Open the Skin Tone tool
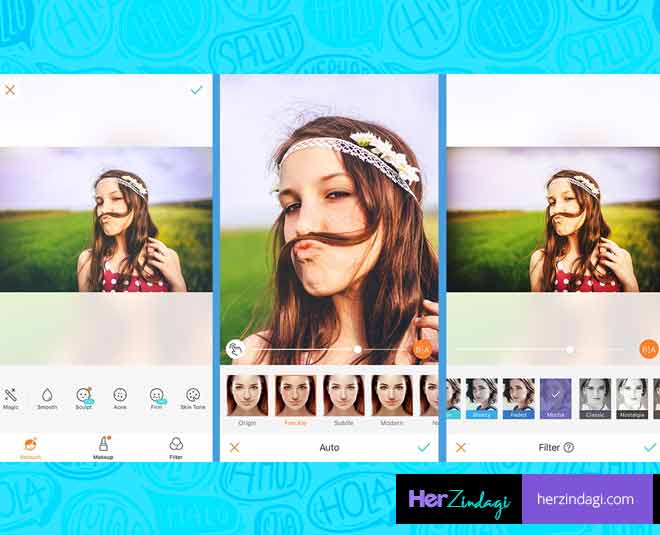Viewport: 660px width, 535px height. coord(193,396)
